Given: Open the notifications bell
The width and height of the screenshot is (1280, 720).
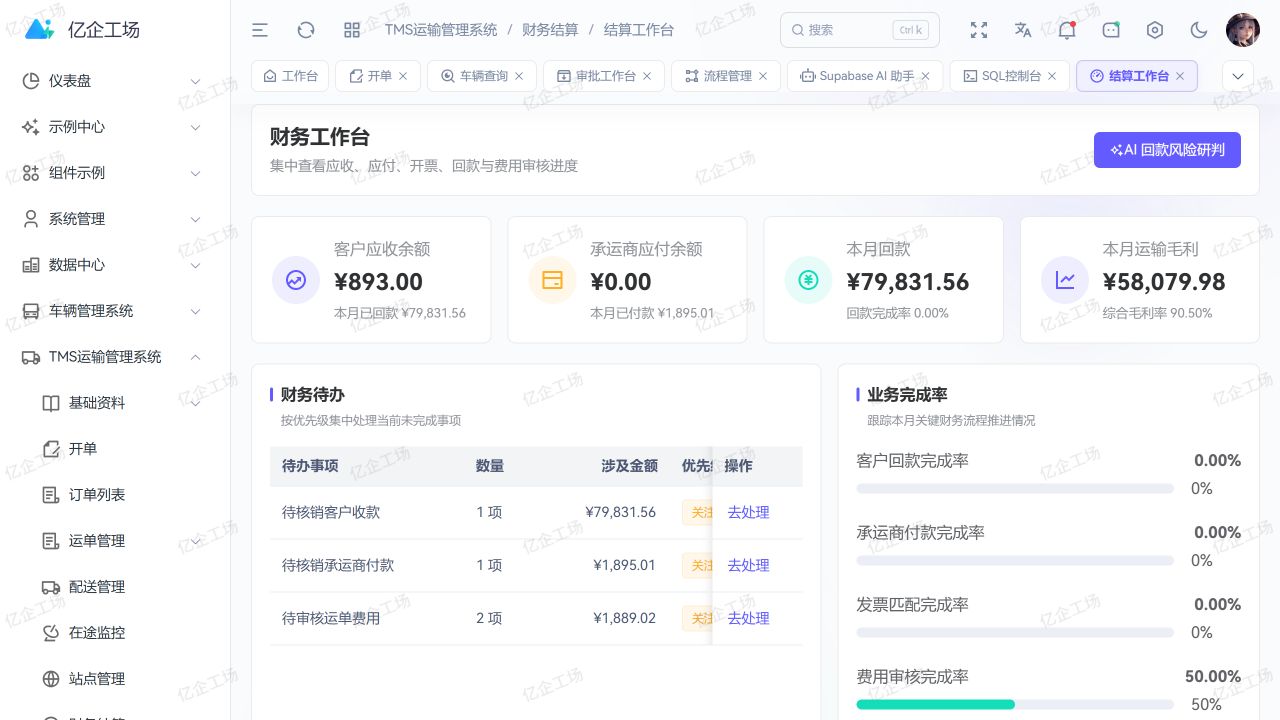Looking at the screenshot, I should pyautogui.click(x=1067, y=30).
